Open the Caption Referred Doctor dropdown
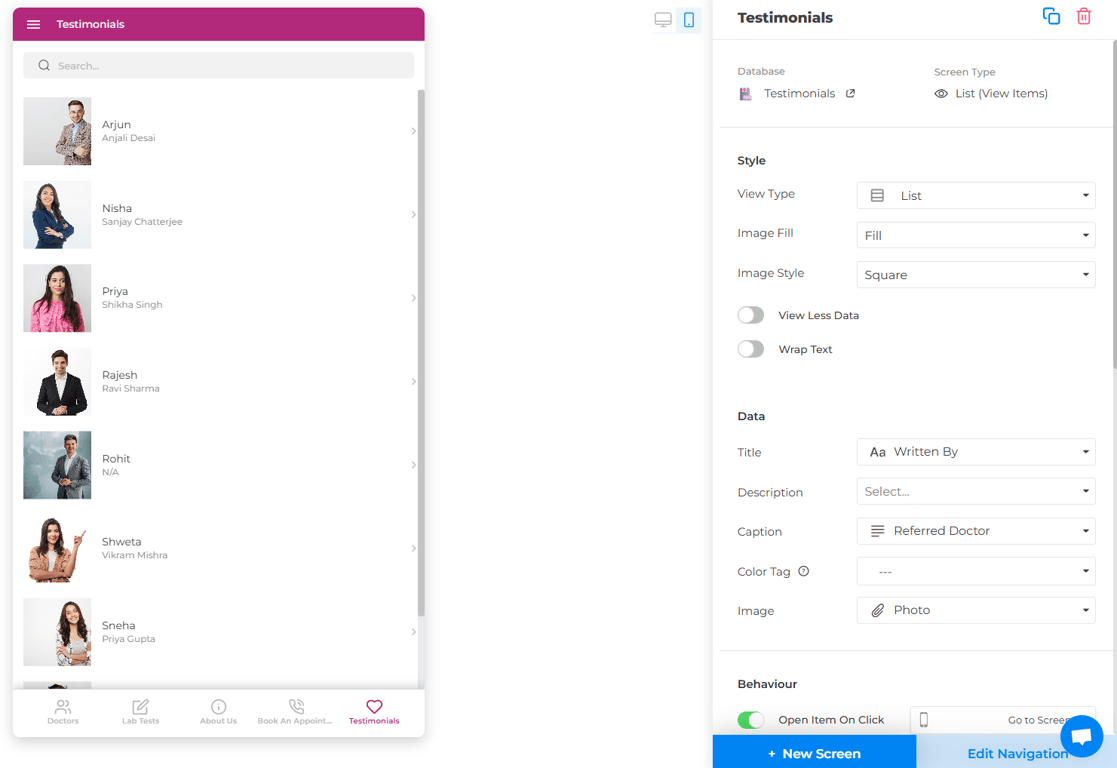 [976, 531]
